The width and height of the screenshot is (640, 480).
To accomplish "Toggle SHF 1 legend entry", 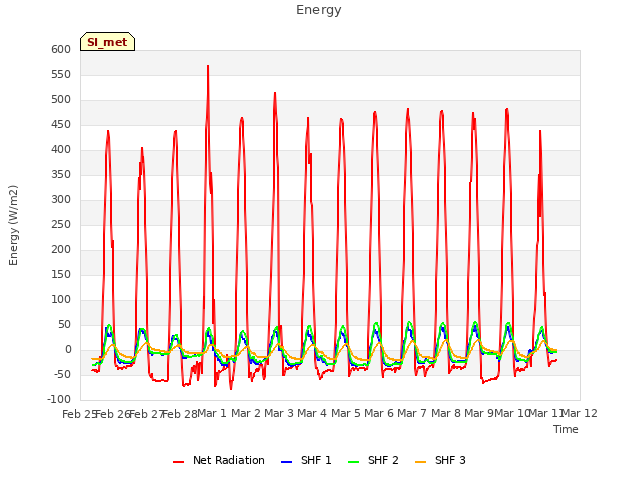I will [x=306, y=460].
